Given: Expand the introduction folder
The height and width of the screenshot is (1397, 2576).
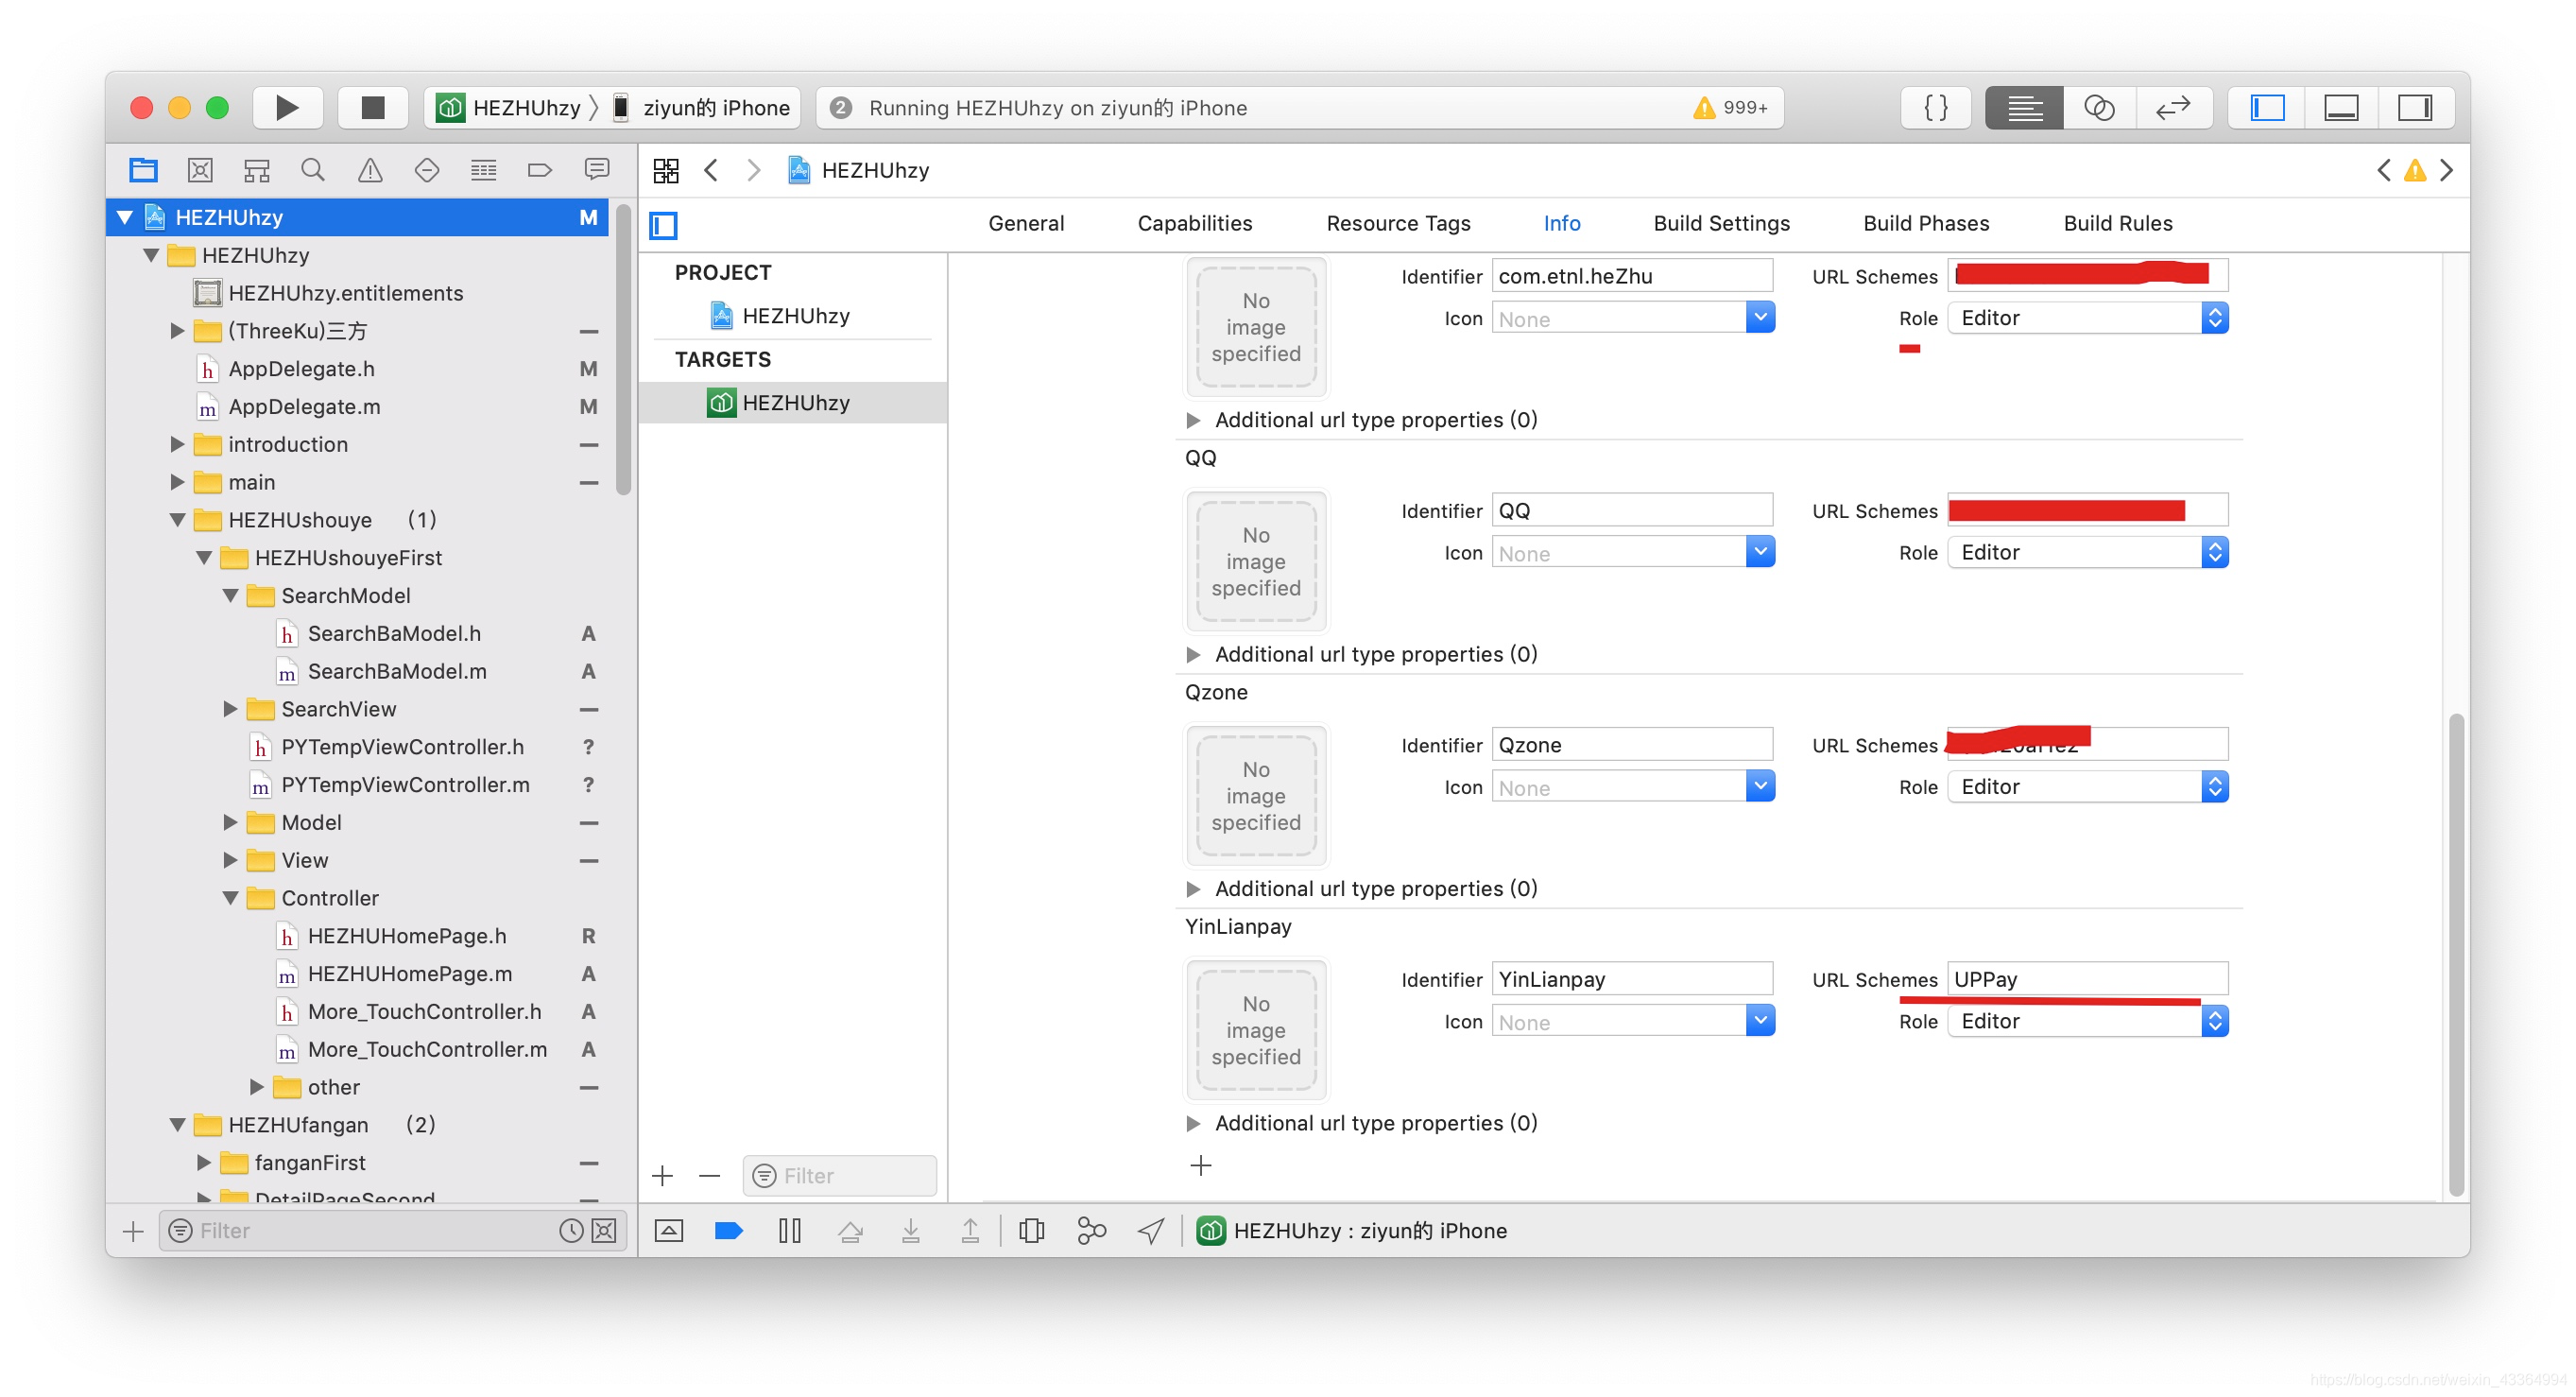Looking at the screenshot, I should [x=177, y=444].
